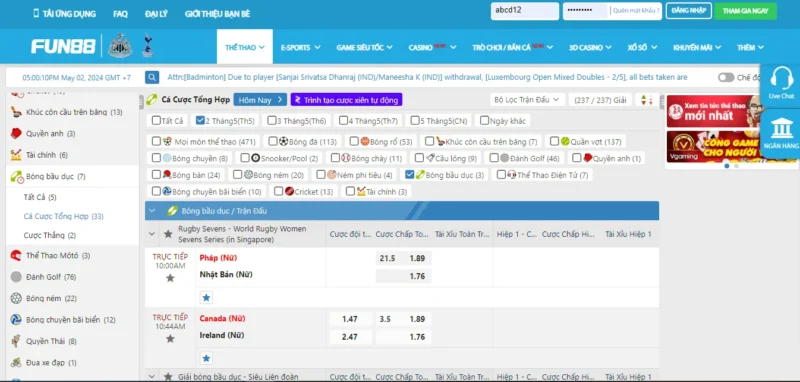Click the THAM GIA NGAY button
This screenshot has height=382, width=800.
point(745,11)
